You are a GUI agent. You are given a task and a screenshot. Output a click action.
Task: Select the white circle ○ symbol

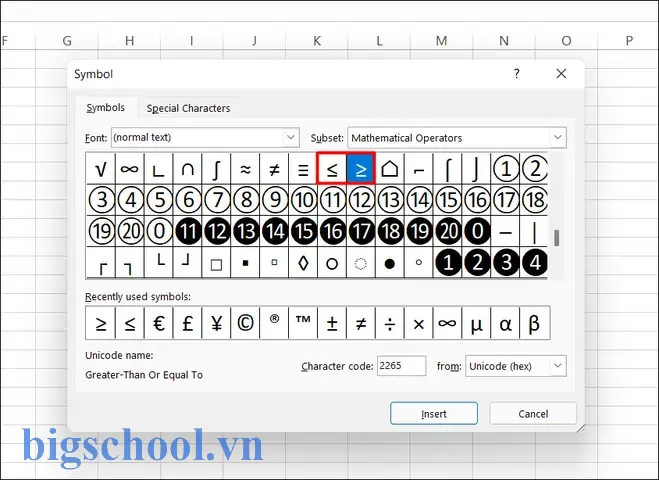(332, 263)
